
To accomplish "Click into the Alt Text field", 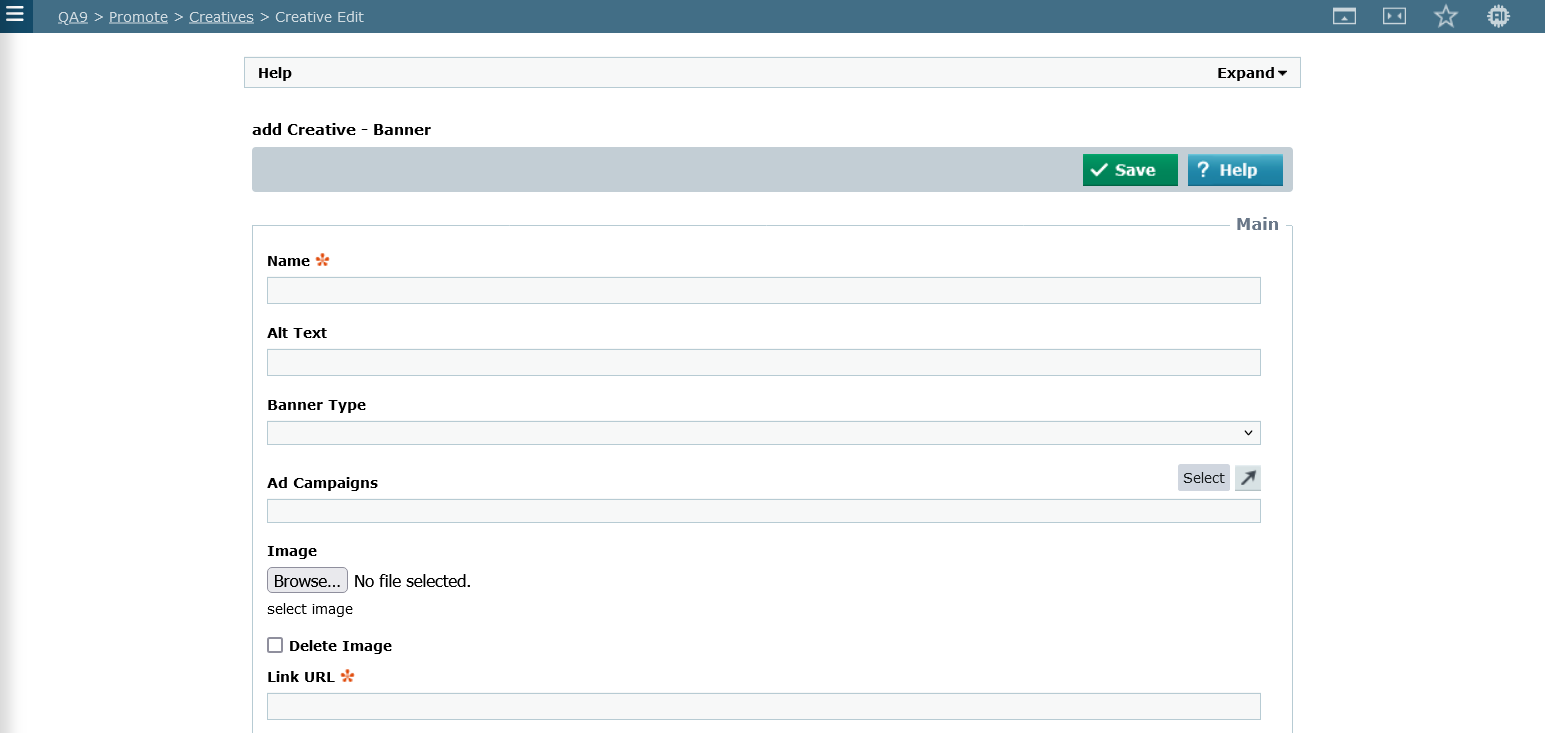I will 763,363.
